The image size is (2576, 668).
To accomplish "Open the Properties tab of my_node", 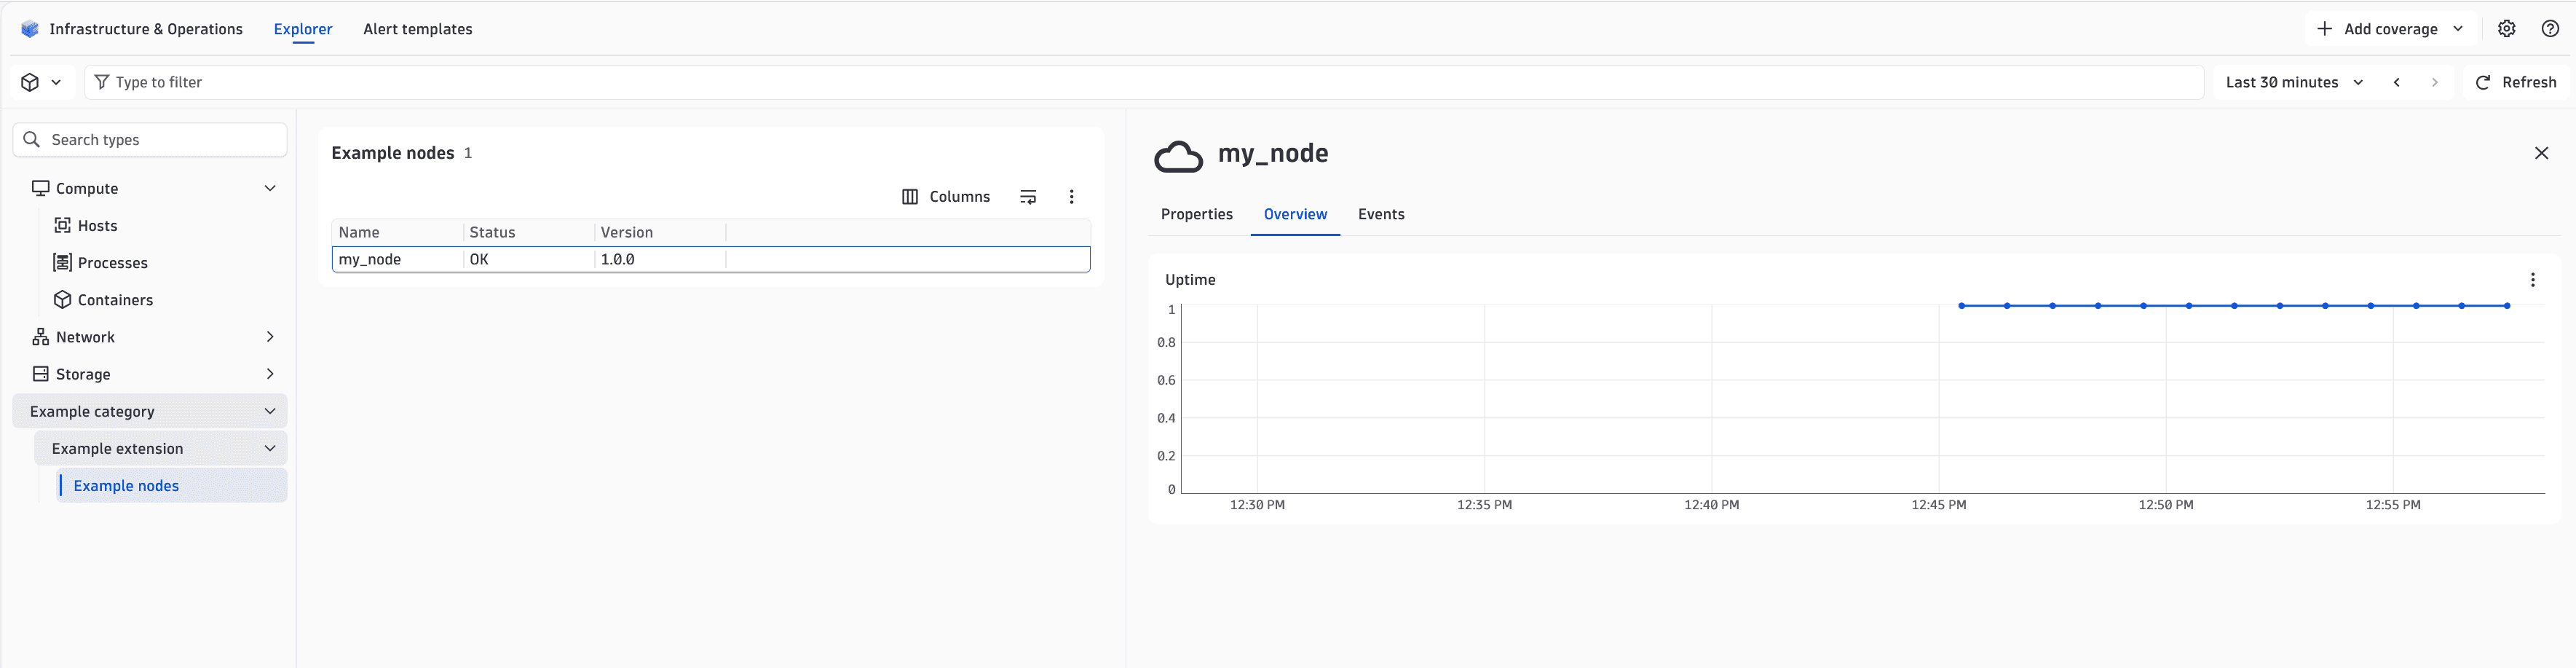I will (1196, 214).
